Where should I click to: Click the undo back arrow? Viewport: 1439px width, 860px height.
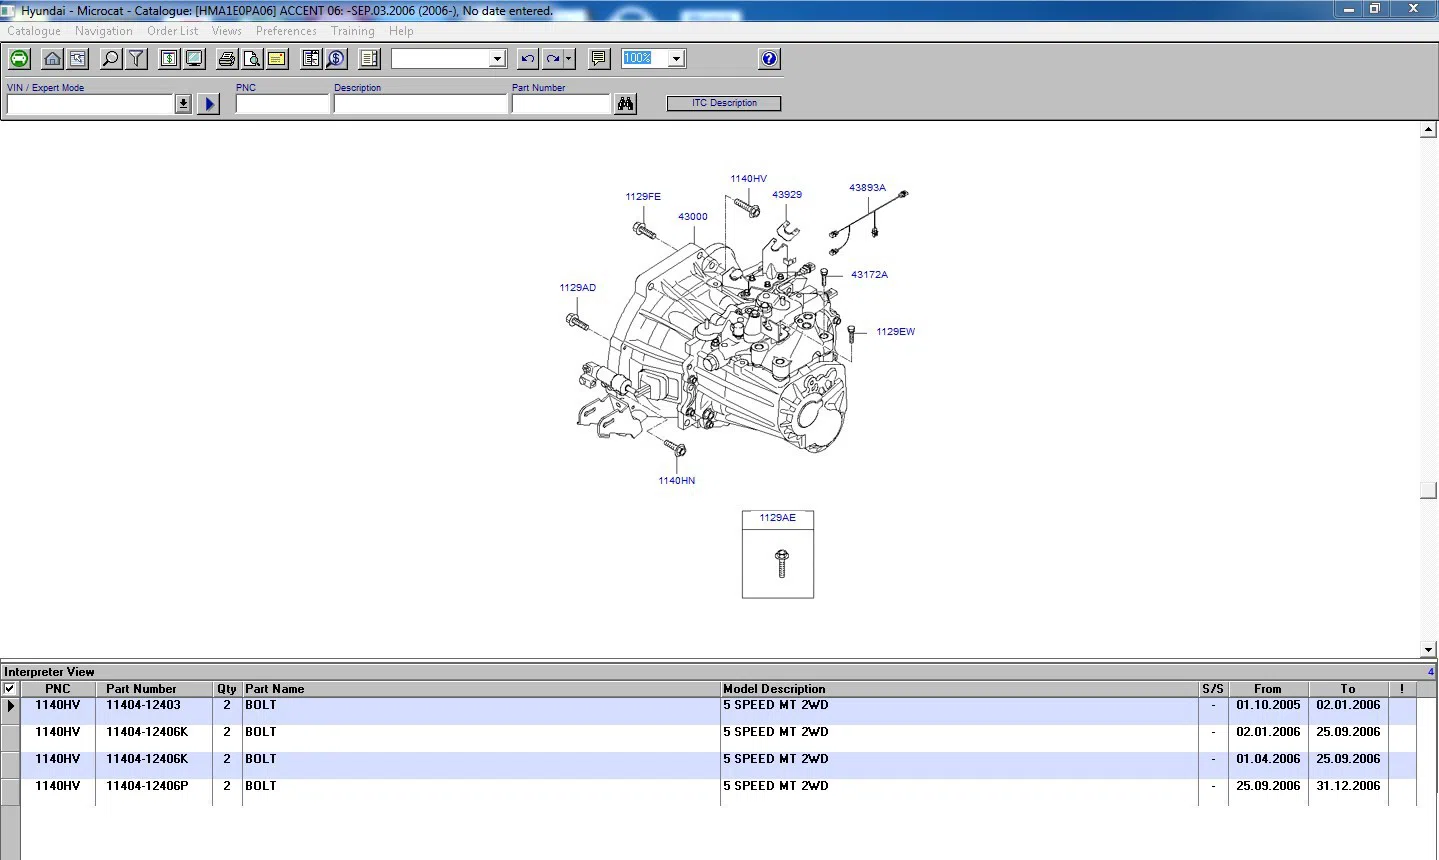click(528, 59)
